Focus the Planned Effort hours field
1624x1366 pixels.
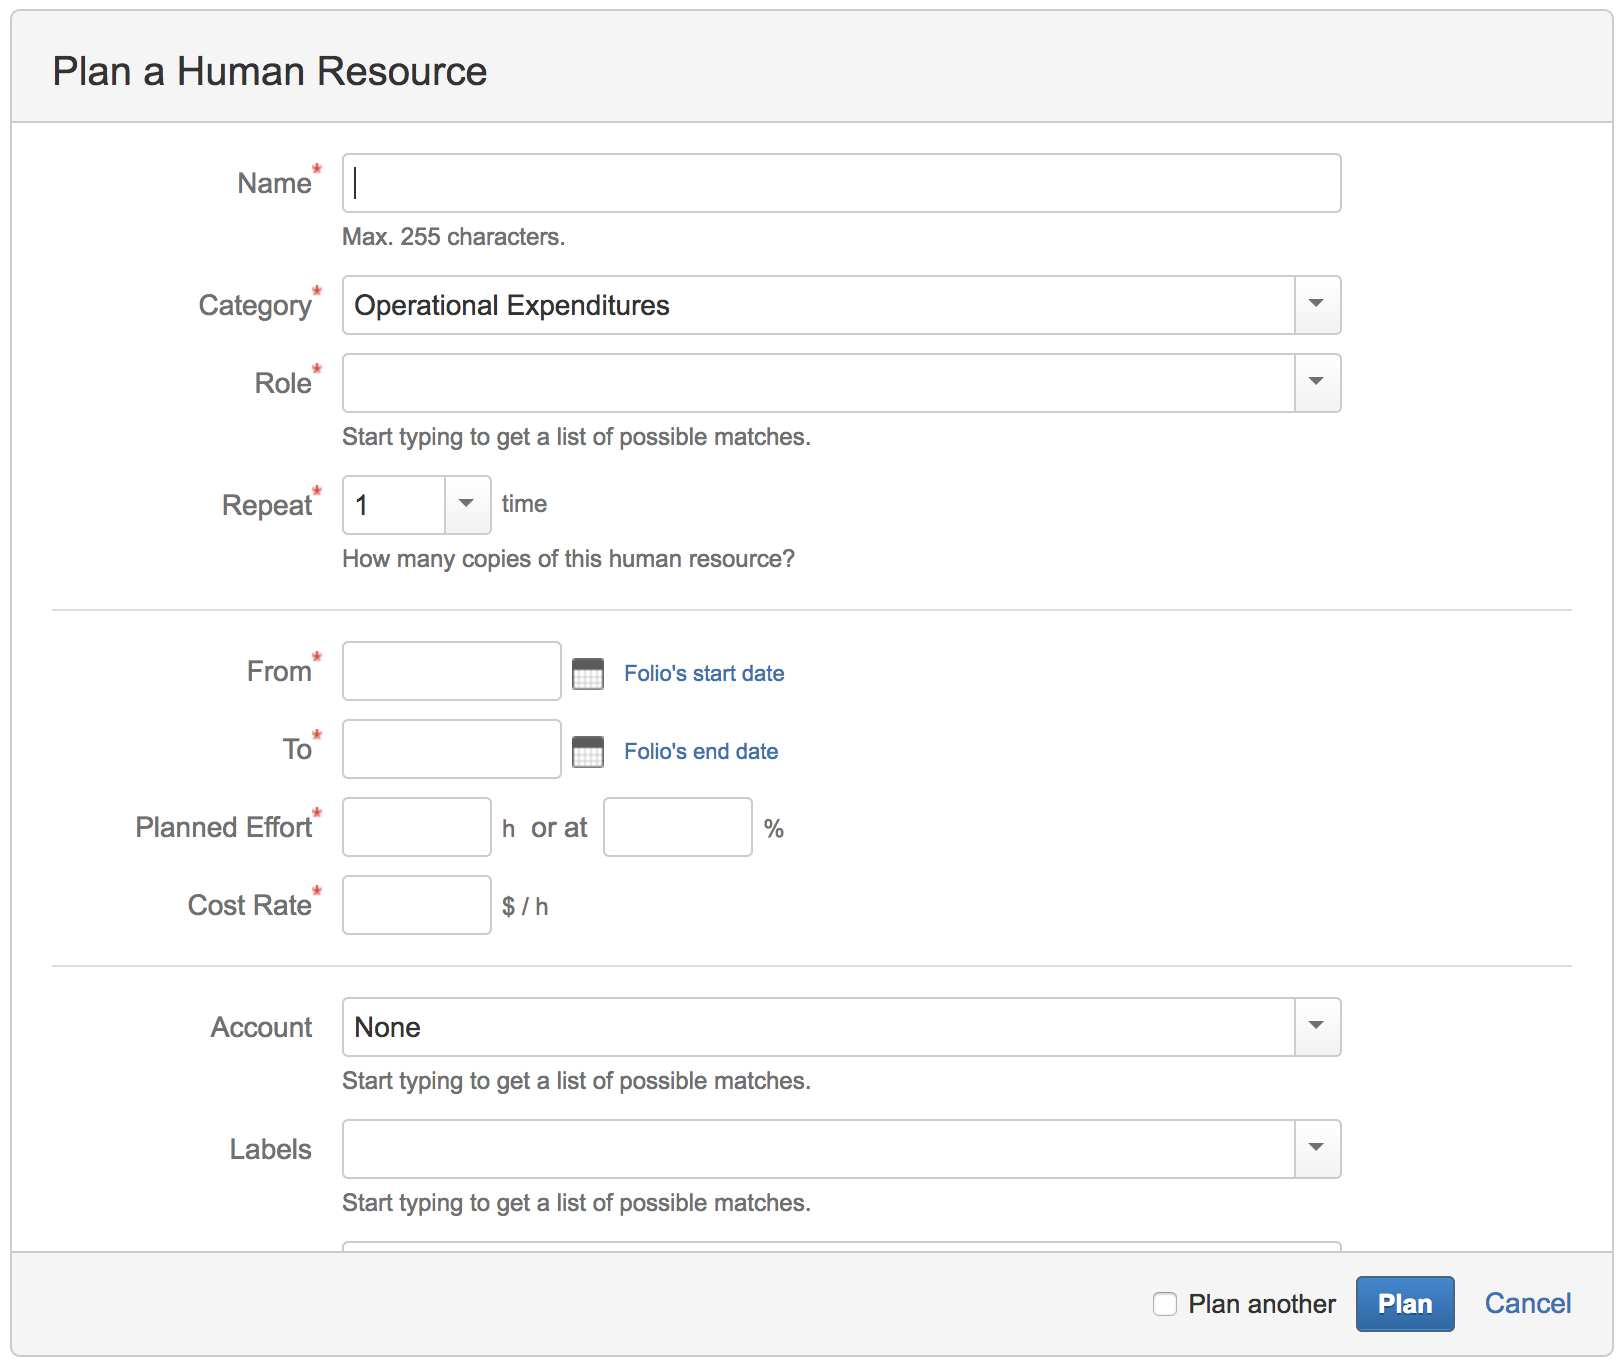(416, 827)
